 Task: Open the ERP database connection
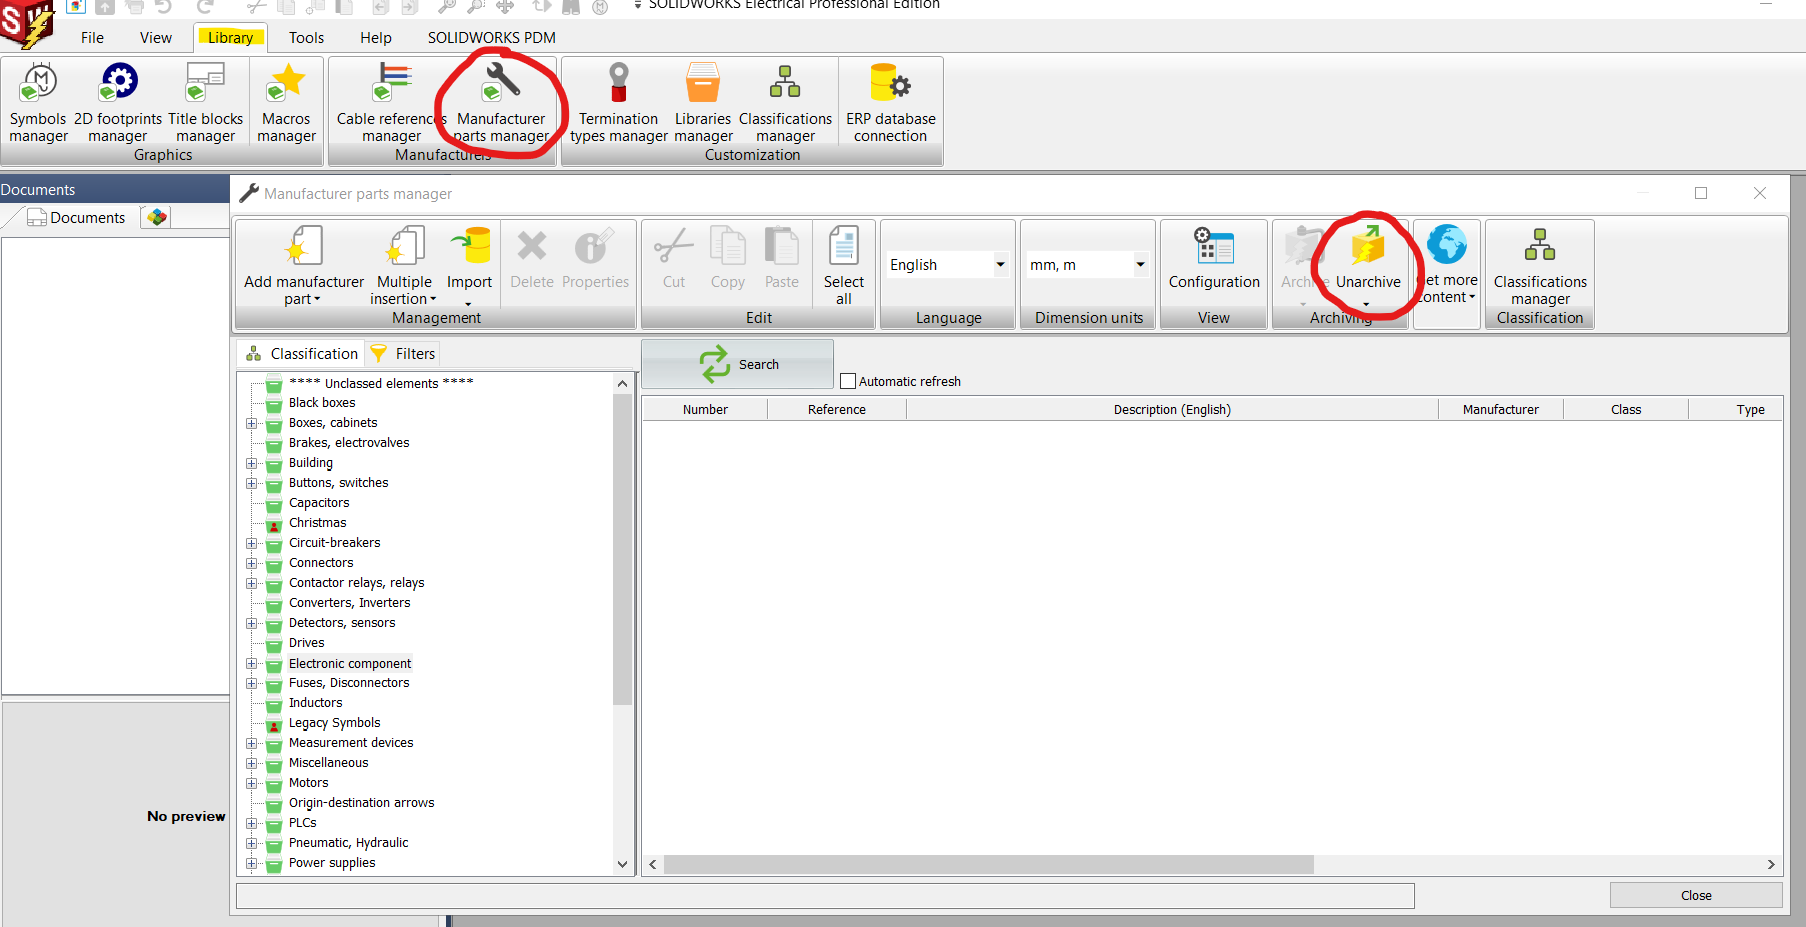point(890,104)
